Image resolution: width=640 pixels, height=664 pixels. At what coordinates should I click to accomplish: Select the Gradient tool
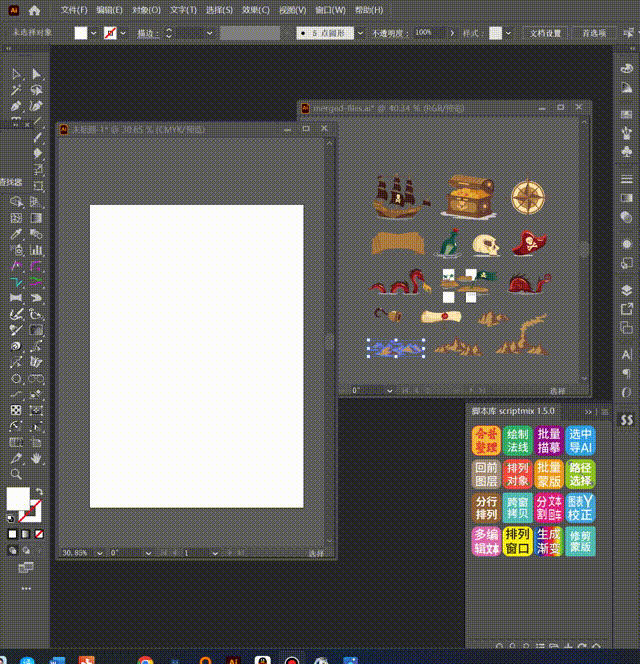click(x=36, y=218)
